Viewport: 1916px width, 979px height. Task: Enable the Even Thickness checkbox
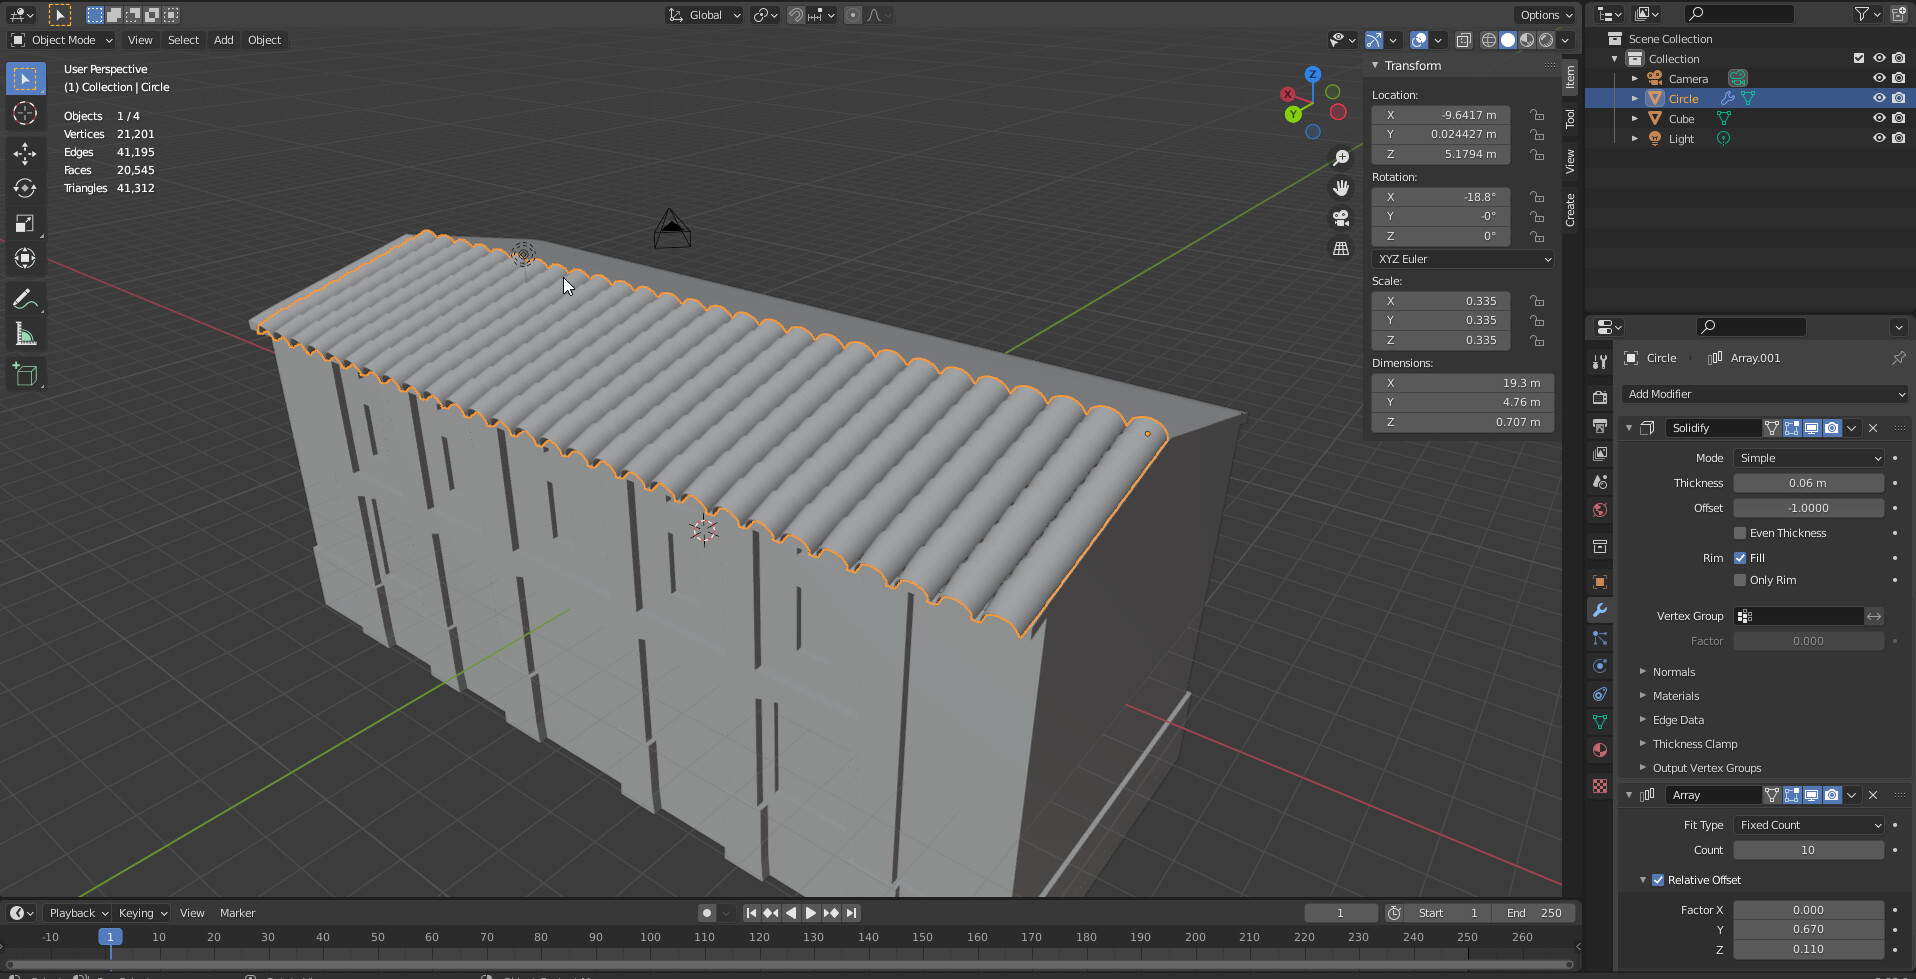(1740, 533)
